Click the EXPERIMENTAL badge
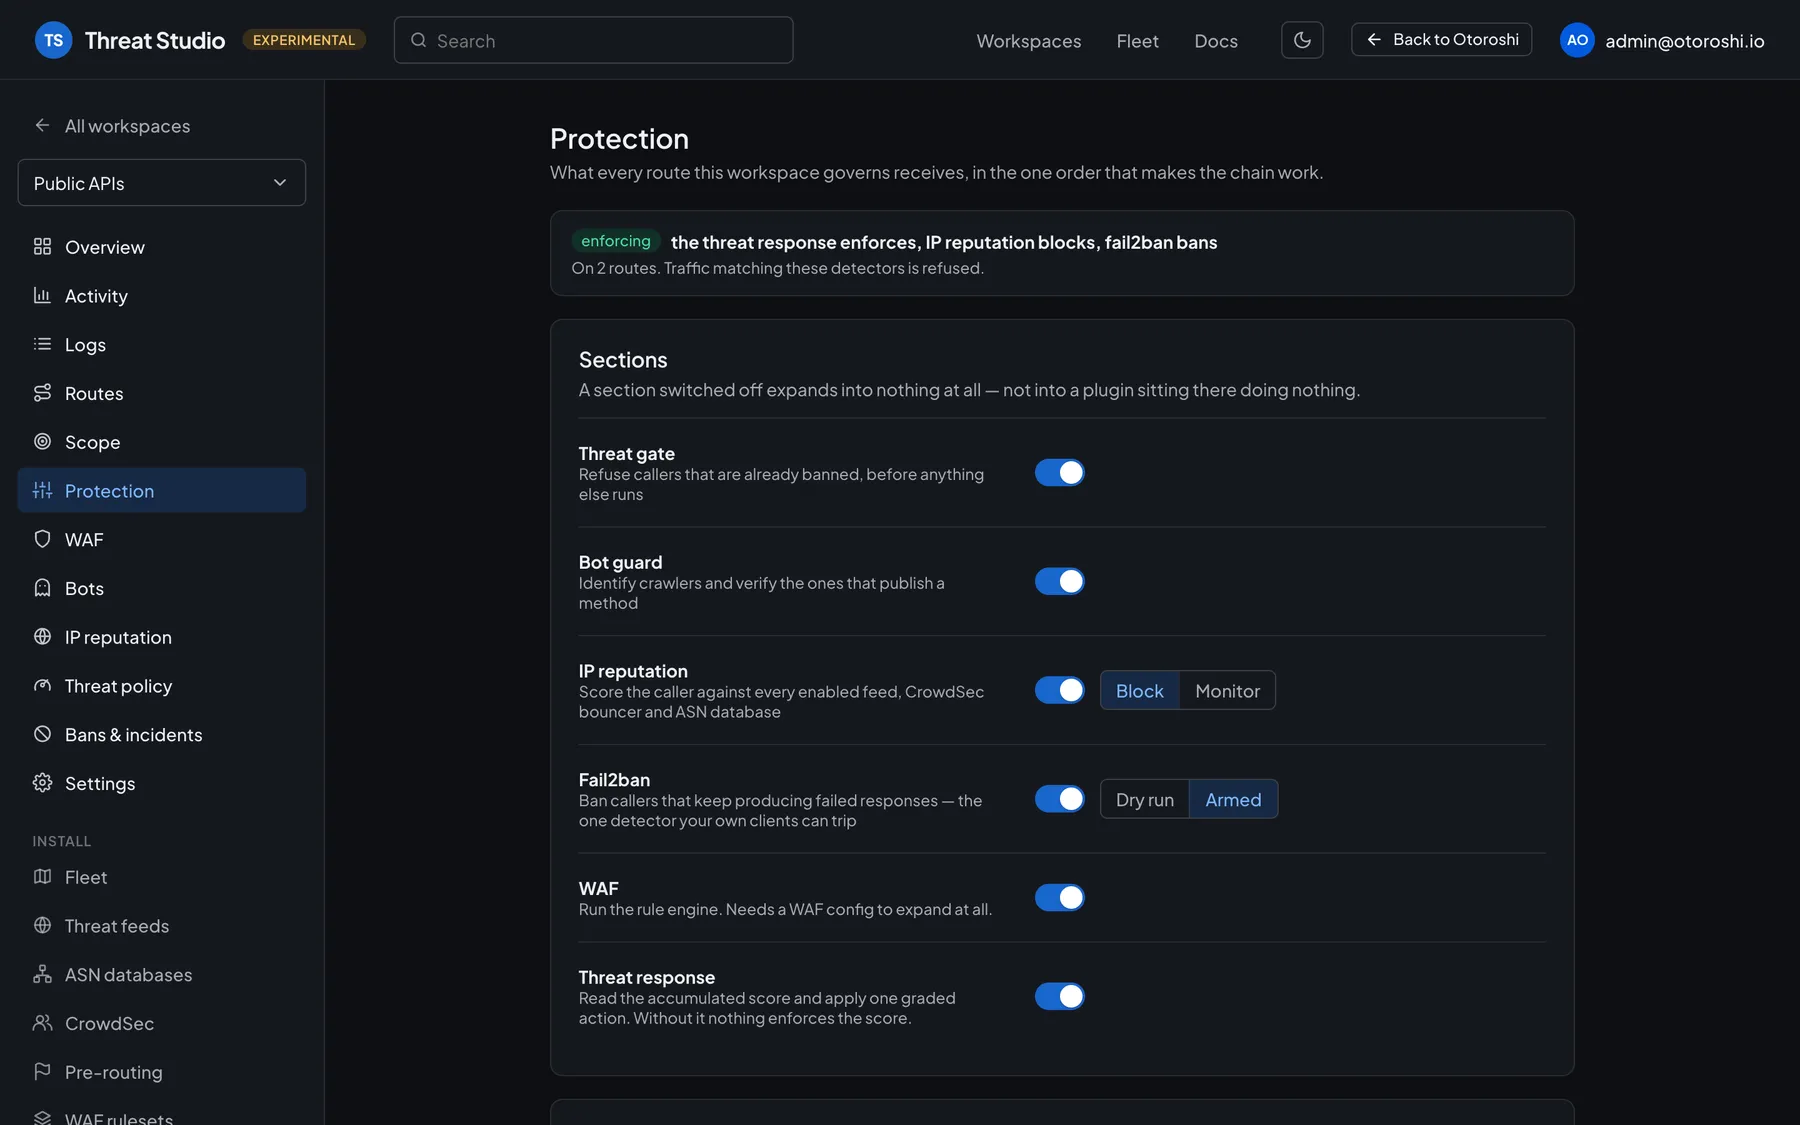Viewport: 1800px width, 1125px height. click(304, 40)
